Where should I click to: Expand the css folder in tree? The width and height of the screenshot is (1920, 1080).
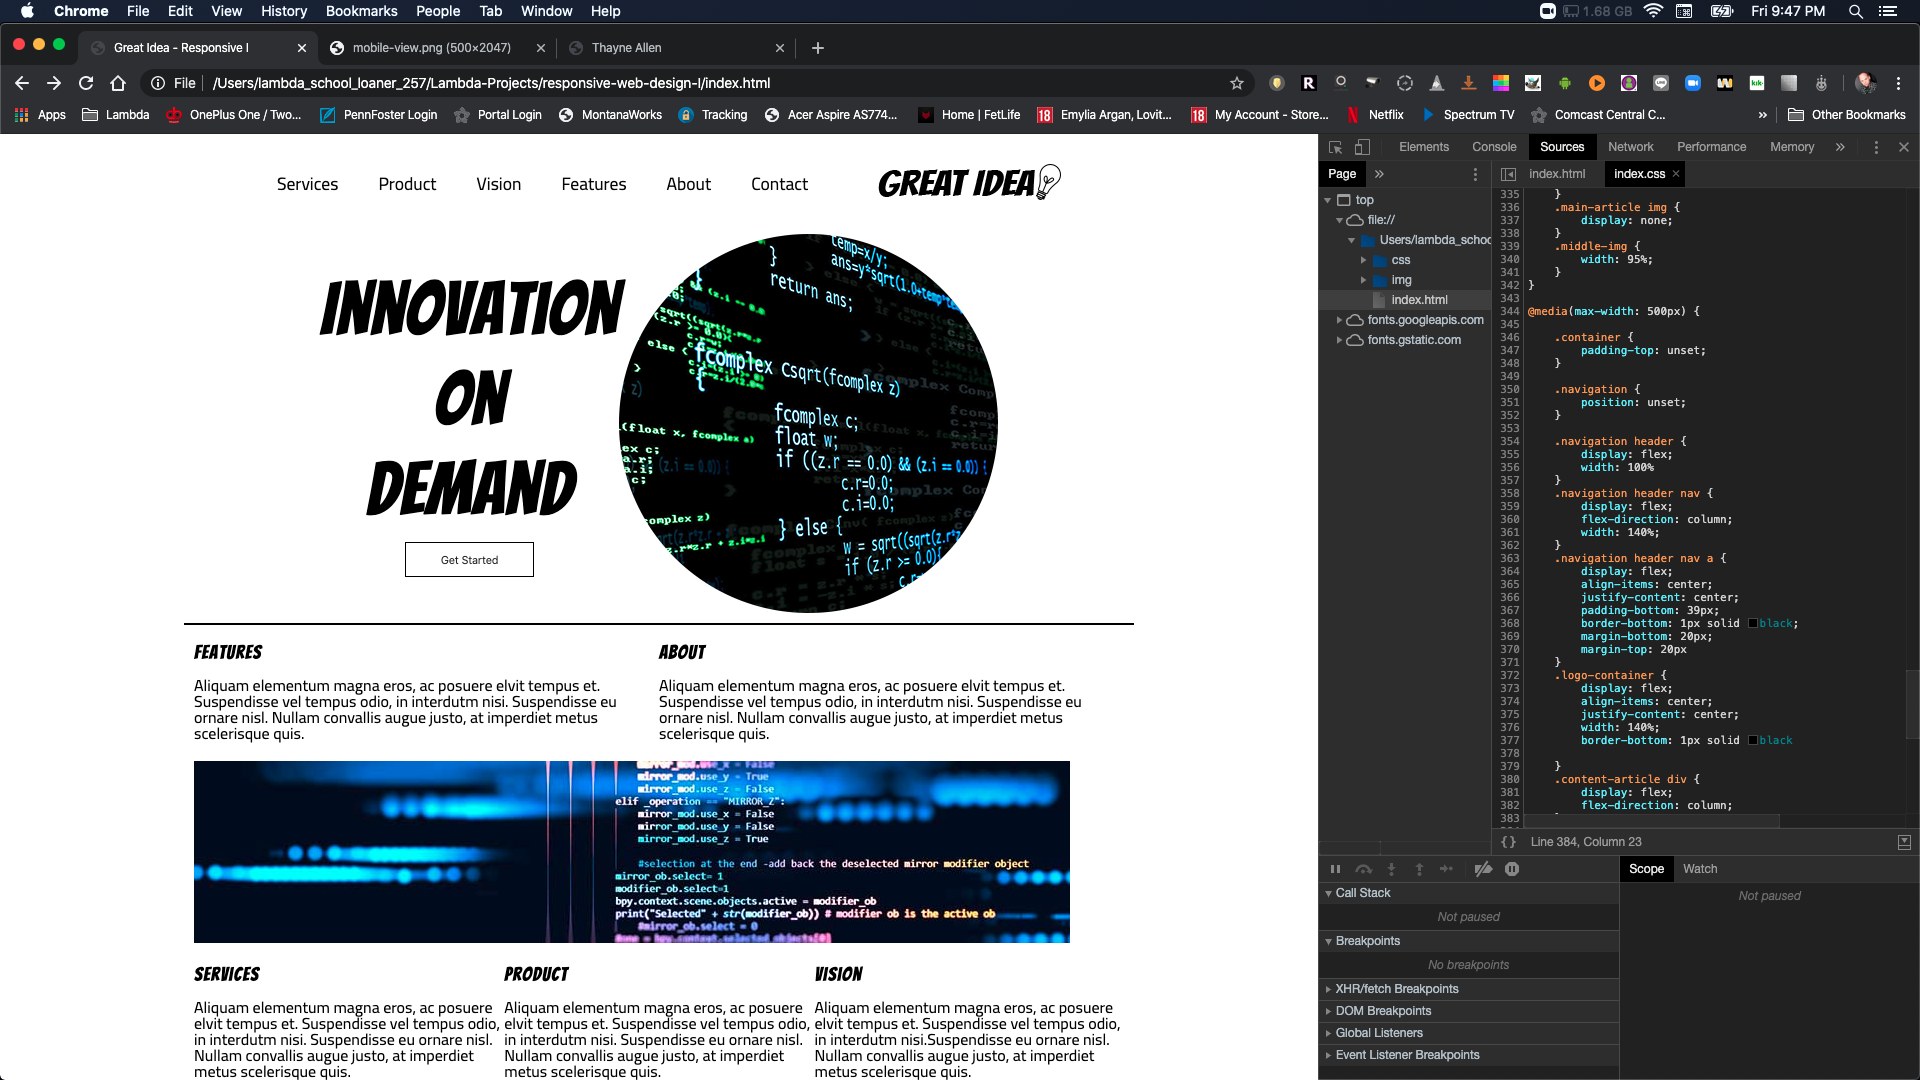1363,260
